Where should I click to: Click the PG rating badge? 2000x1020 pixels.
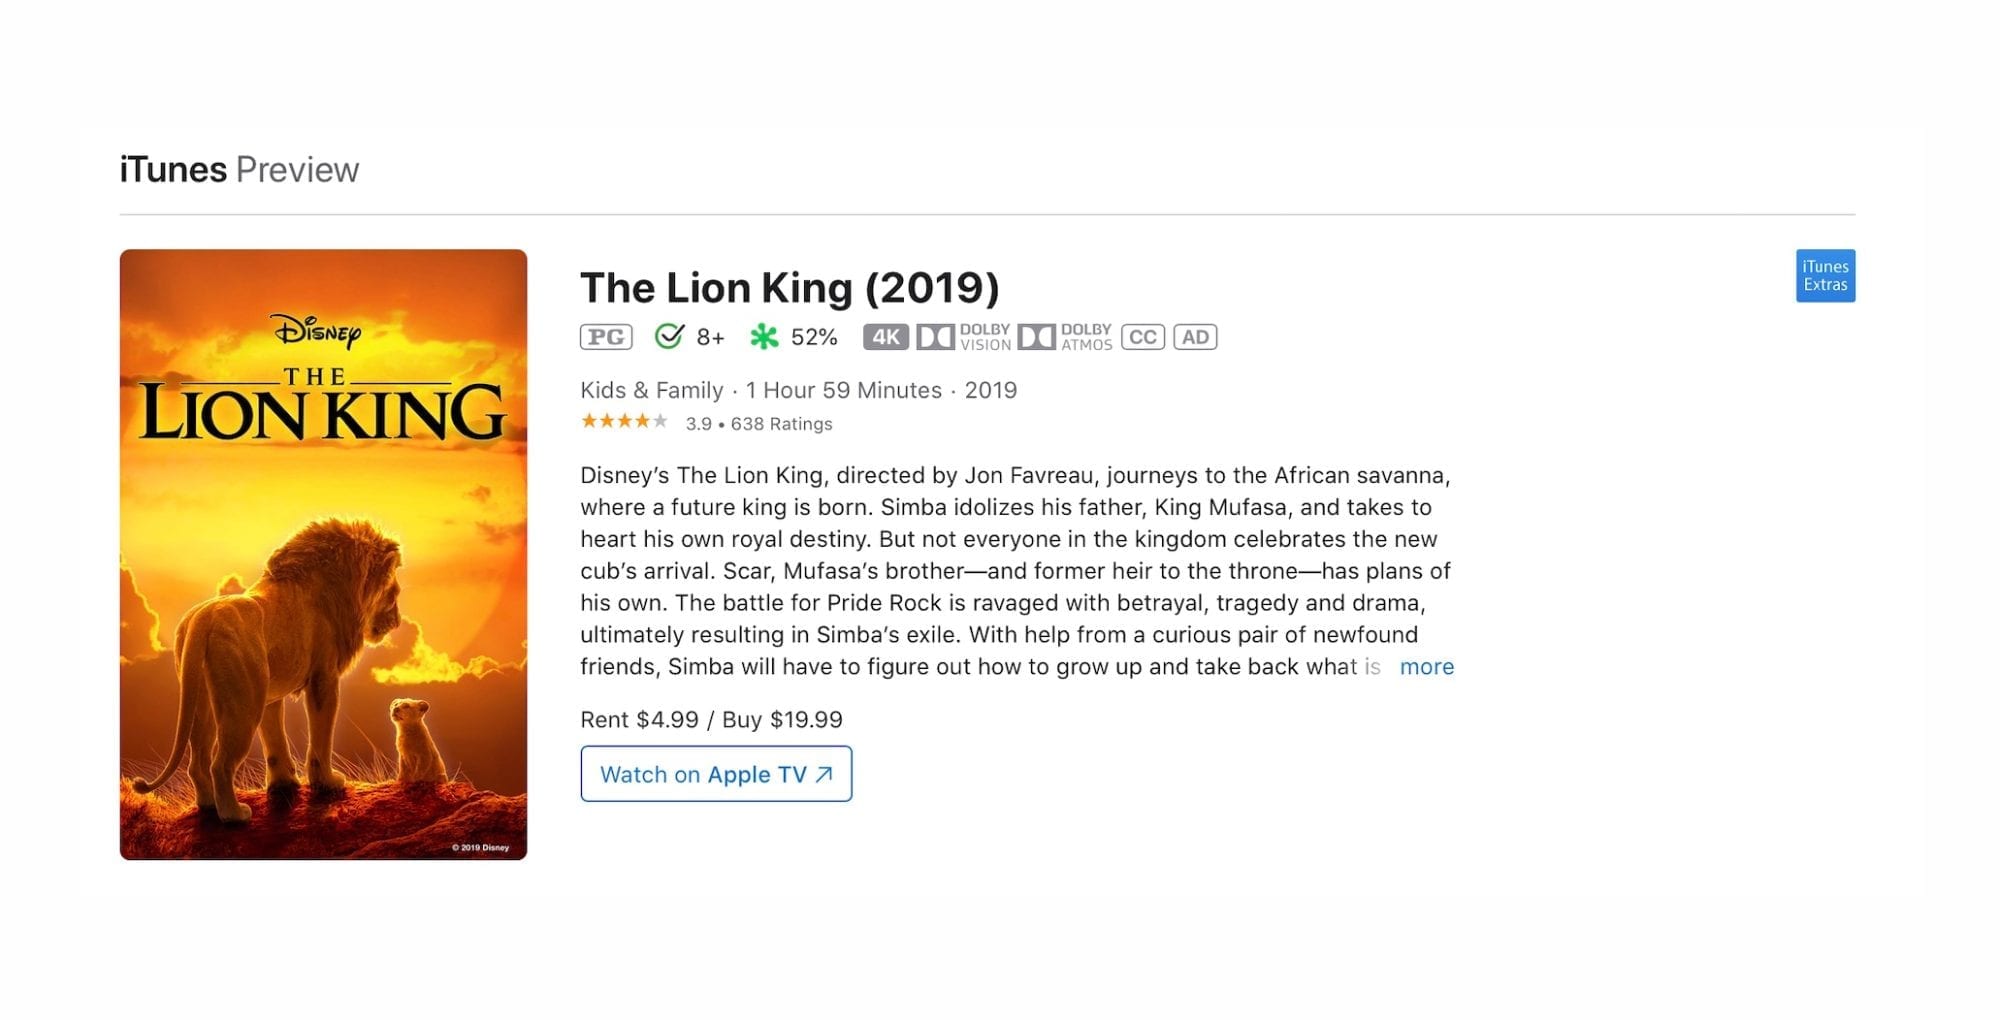tap(606, 337)
